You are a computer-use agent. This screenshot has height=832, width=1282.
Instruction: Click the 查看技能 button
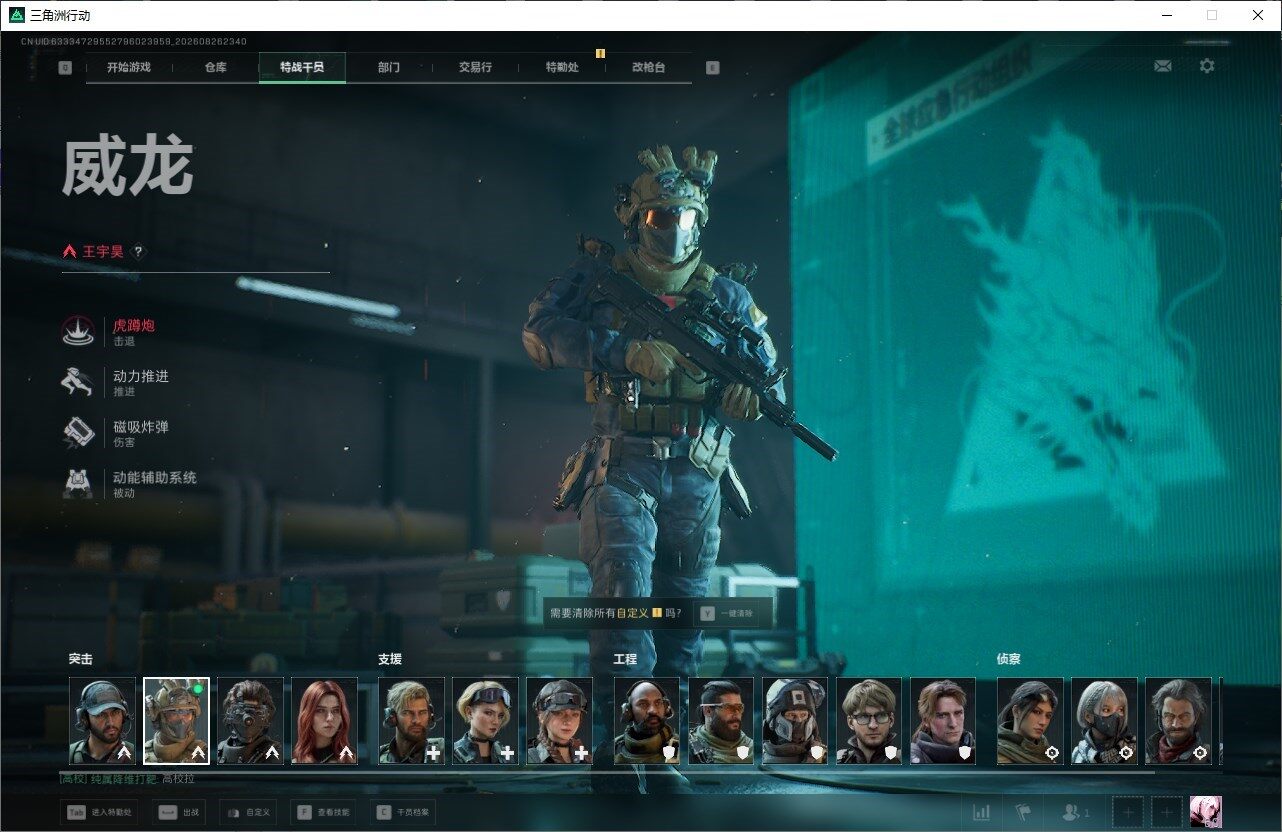pos(325,813)
